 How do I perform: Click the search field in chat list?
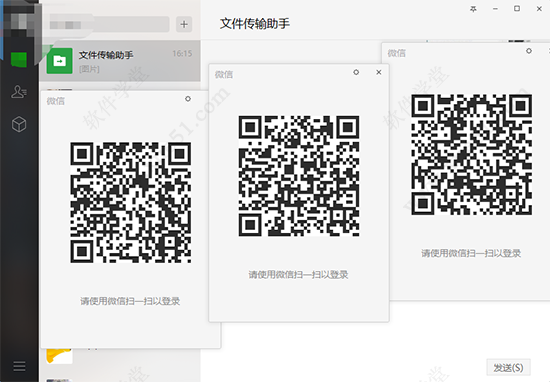point(108,24)
